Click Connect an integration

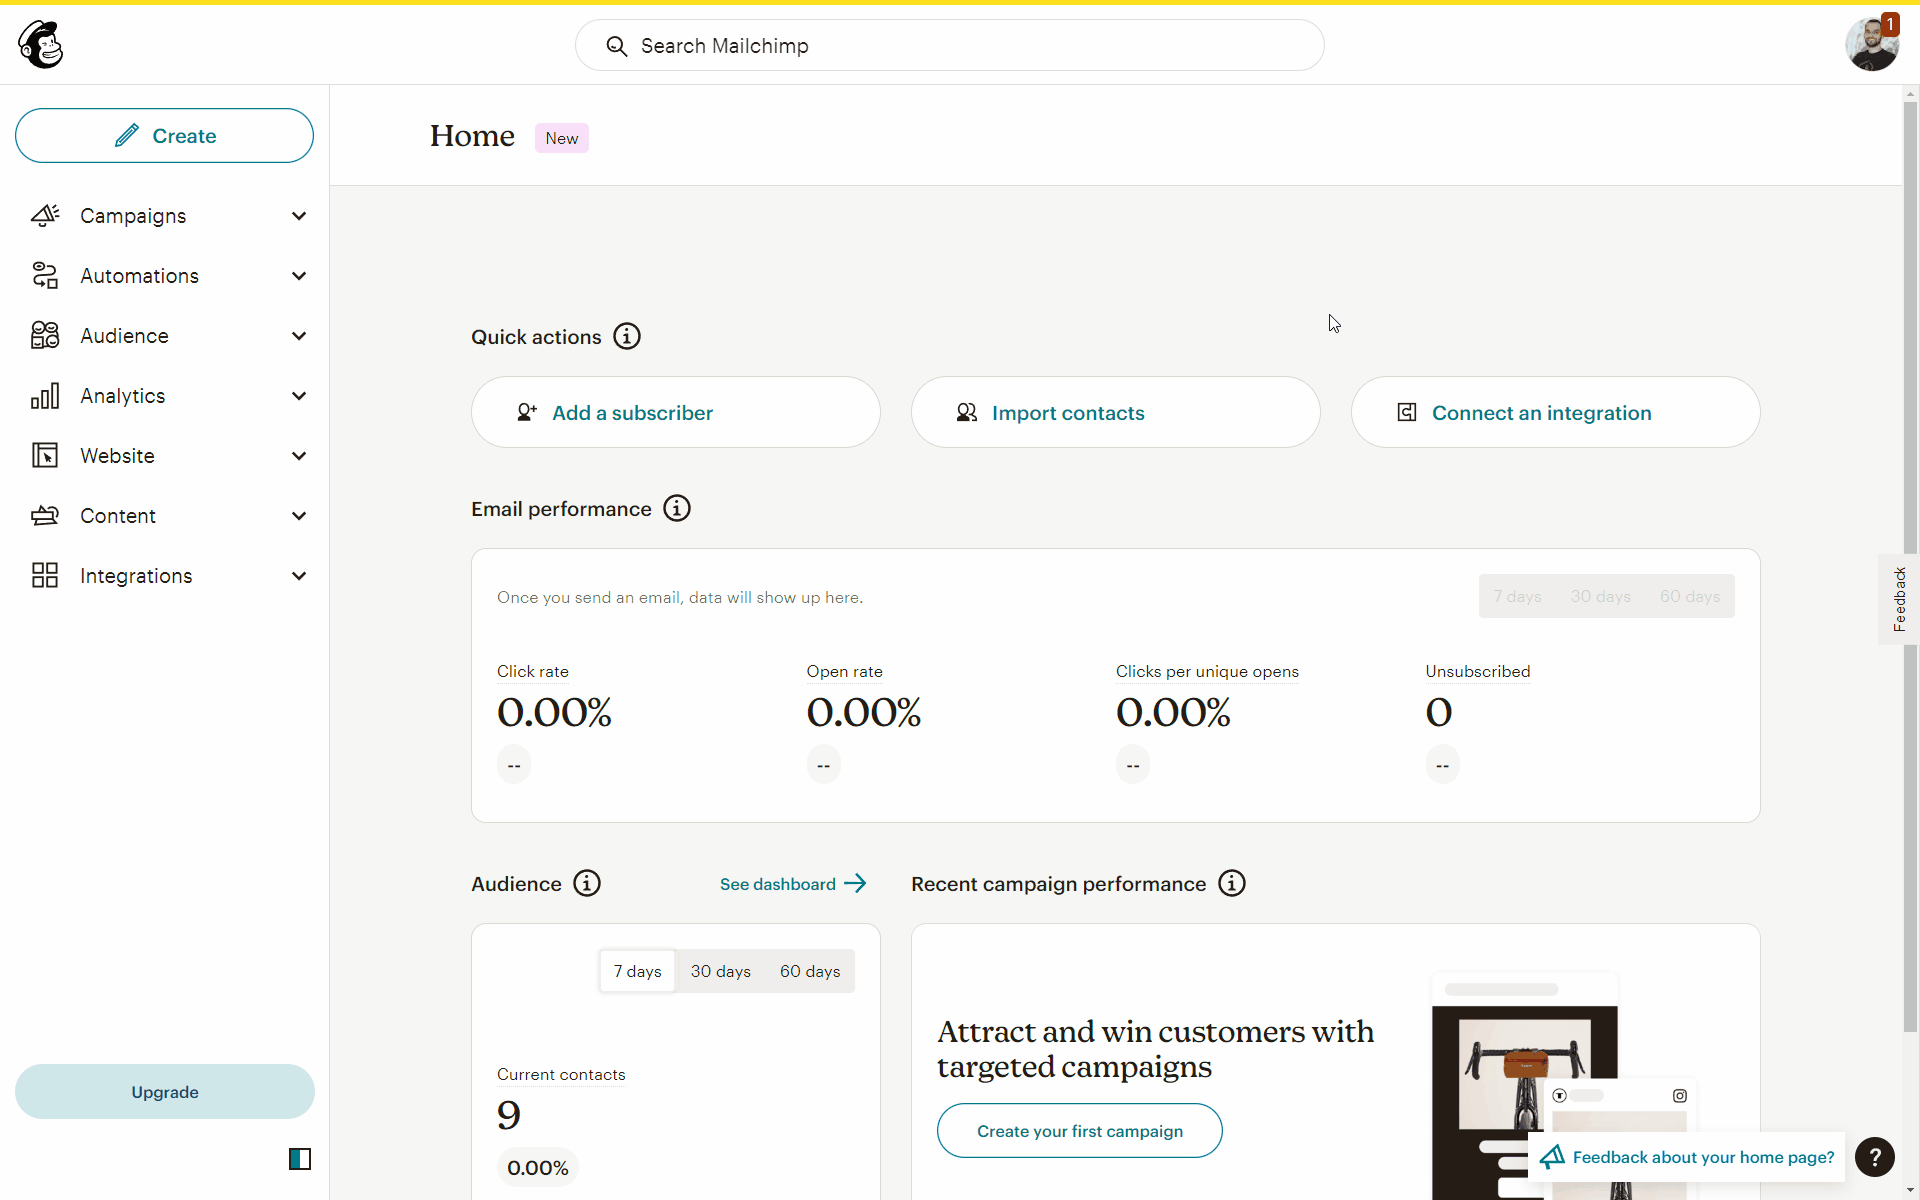tap(1556, 412)
